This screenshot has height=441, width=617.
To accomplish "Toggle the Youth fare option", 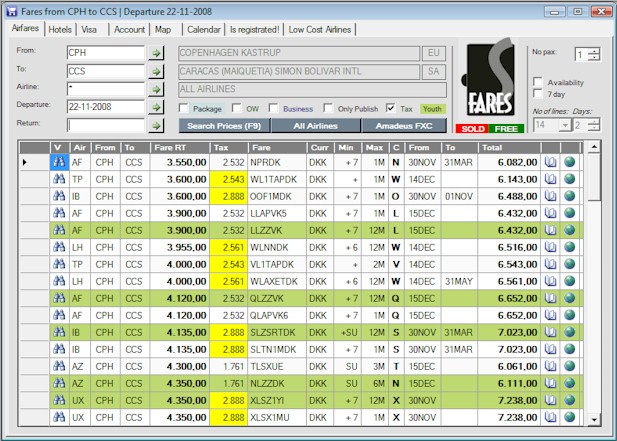I will (432, 109).
